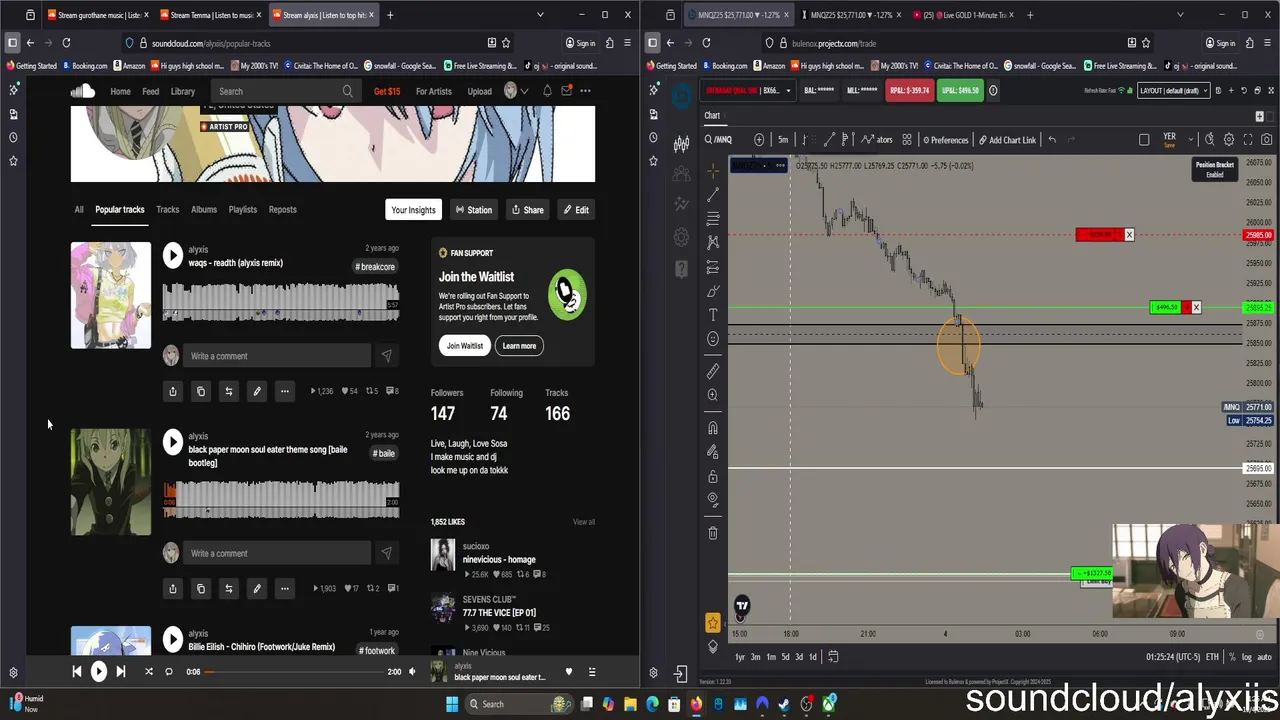Toggle shuffle in the bottom player

point(149,672)
